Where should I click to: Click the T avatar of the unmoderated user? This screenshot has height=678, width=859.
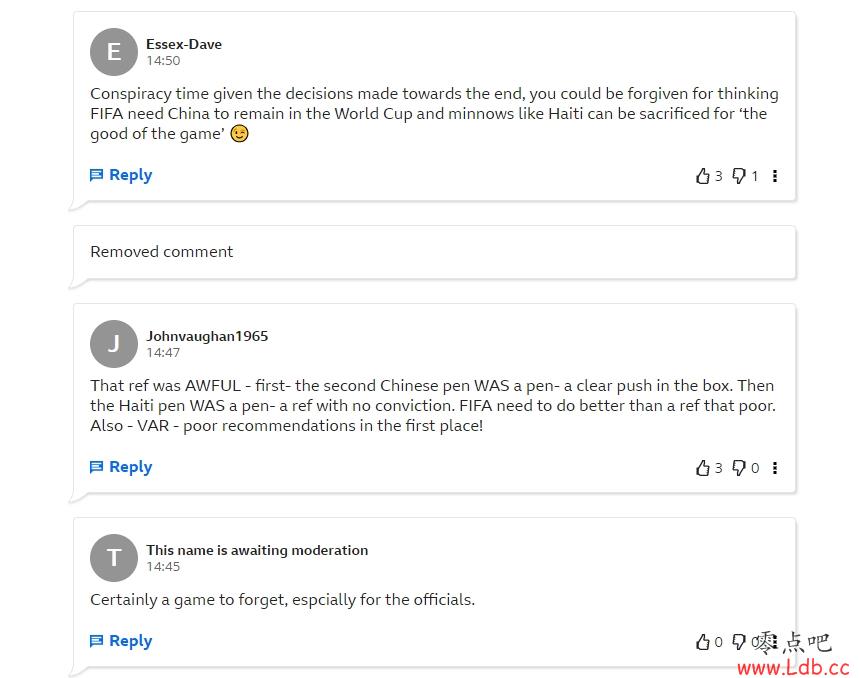click(x=114, y=558)
